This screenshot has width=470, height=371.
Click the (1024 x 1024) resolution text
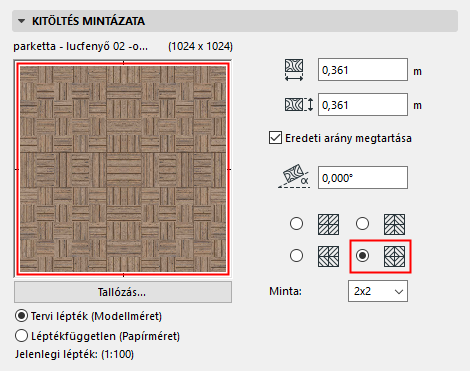click(x=201, y=46)
